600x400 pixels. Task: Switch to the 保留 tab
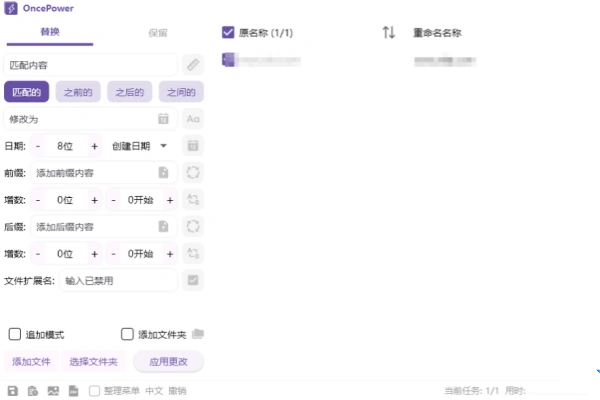pyautogui.click(x=157, y=32)
